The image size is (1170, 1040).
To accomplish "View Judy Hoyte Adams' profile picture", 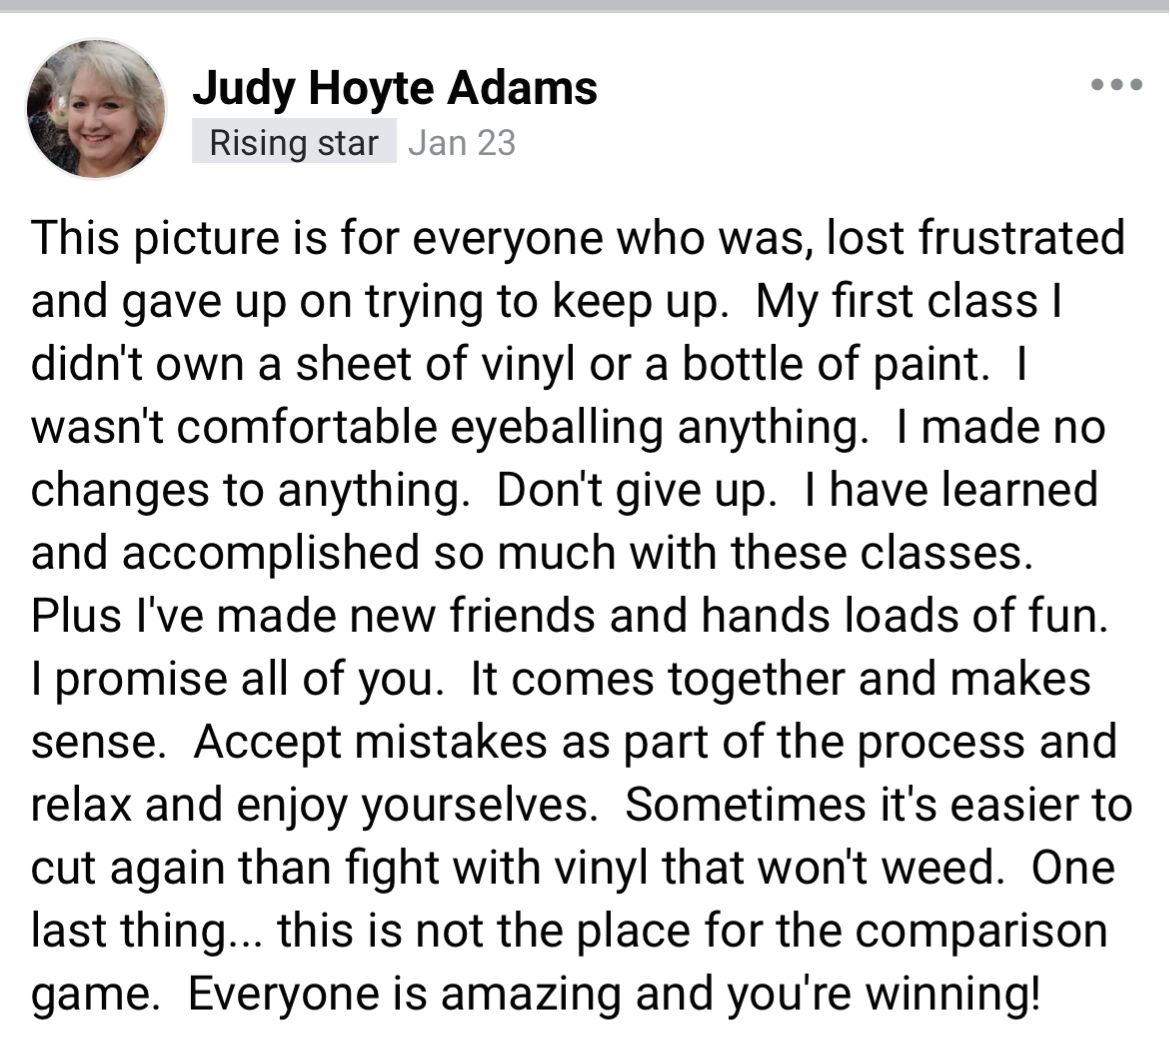I will [x=96, y=109].
